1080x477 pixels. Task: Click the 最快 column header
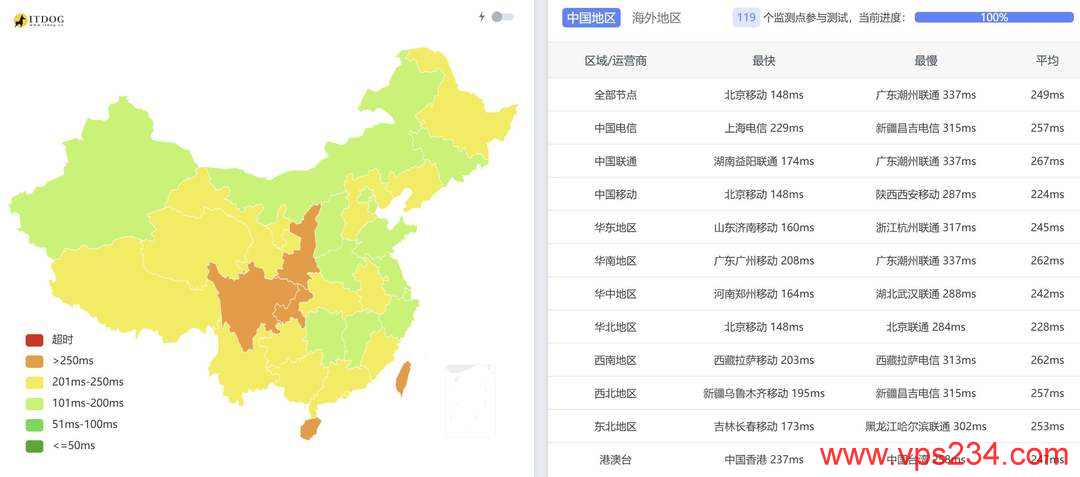coord(764,61)
